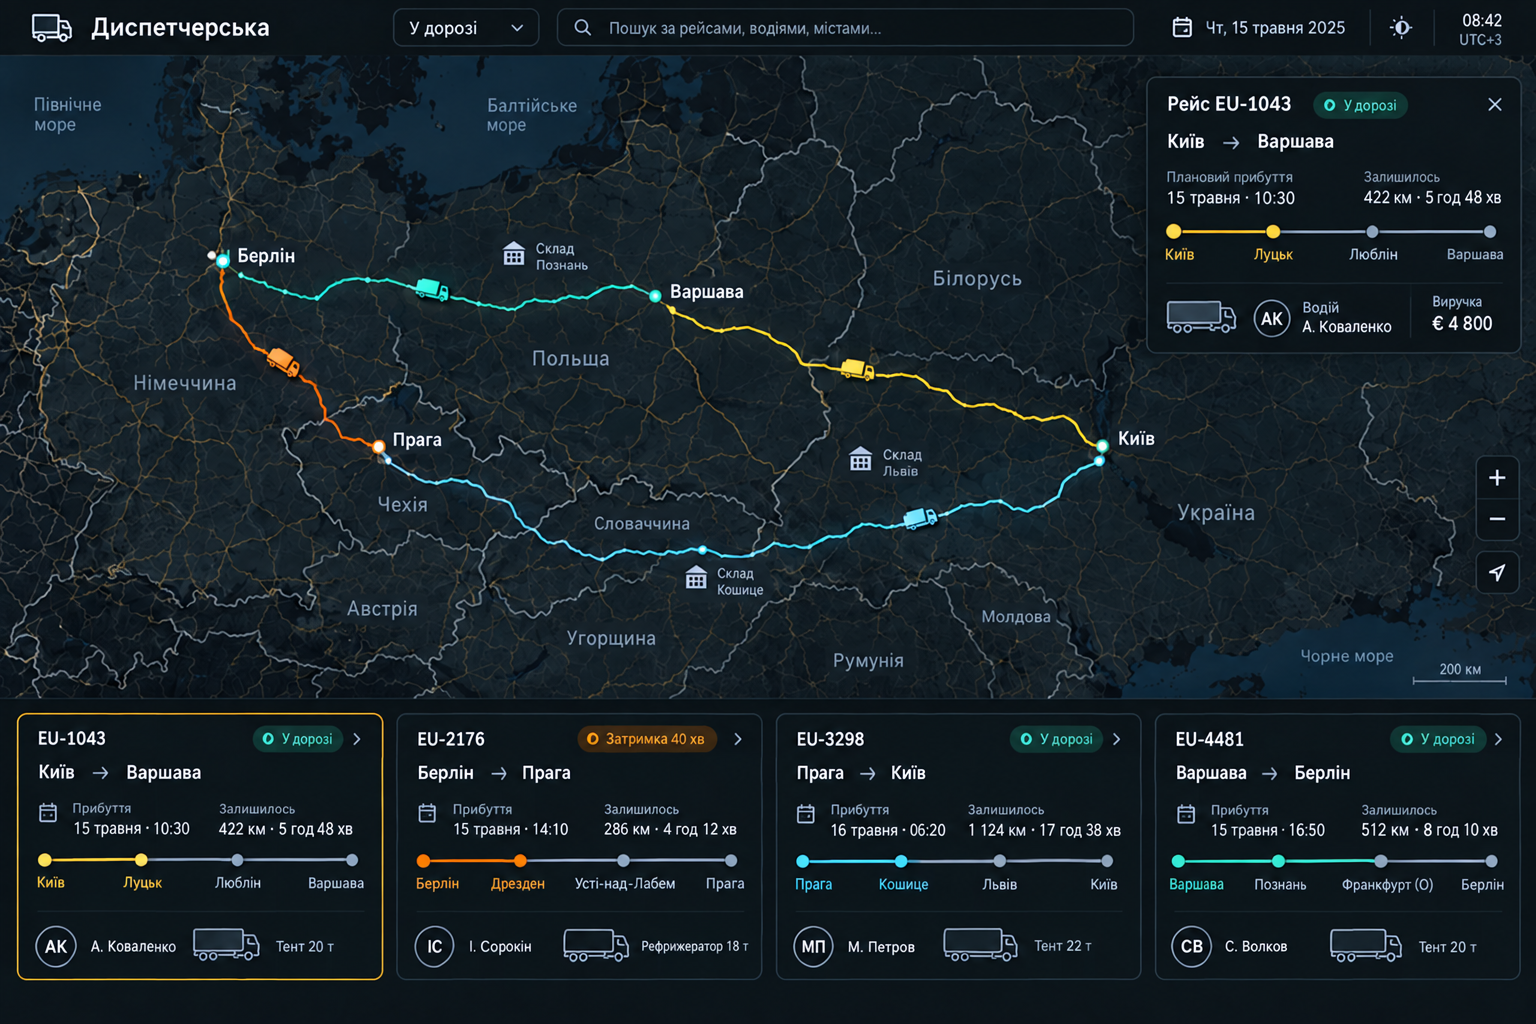Close the Рейс EU-1043 details panel

(1495, 105)
